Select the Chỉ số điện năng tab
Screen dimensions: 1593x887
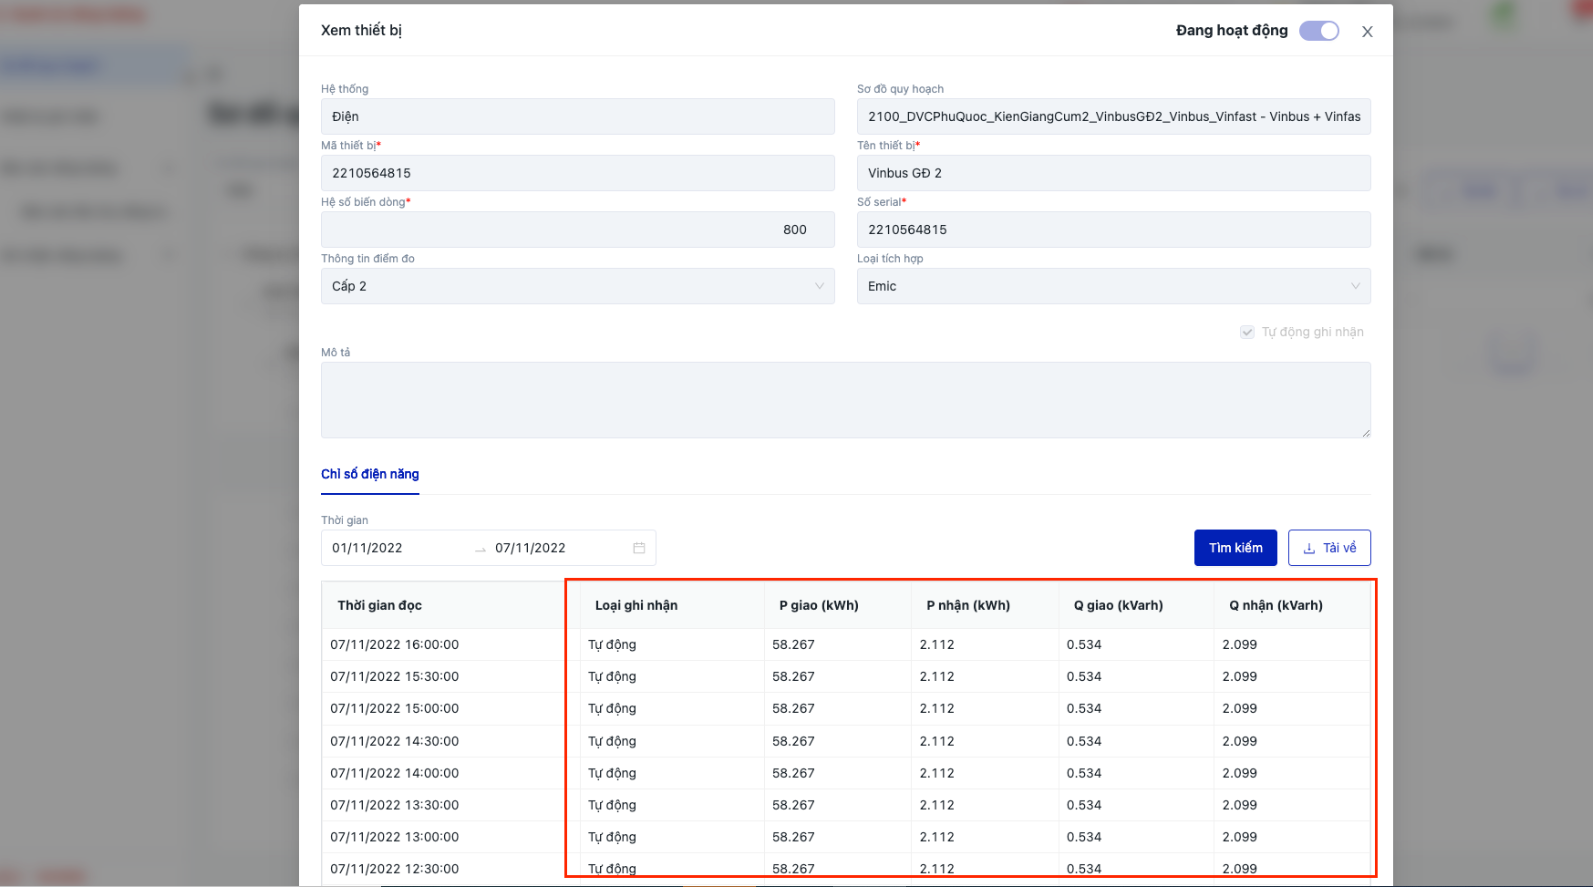point(370,474)
